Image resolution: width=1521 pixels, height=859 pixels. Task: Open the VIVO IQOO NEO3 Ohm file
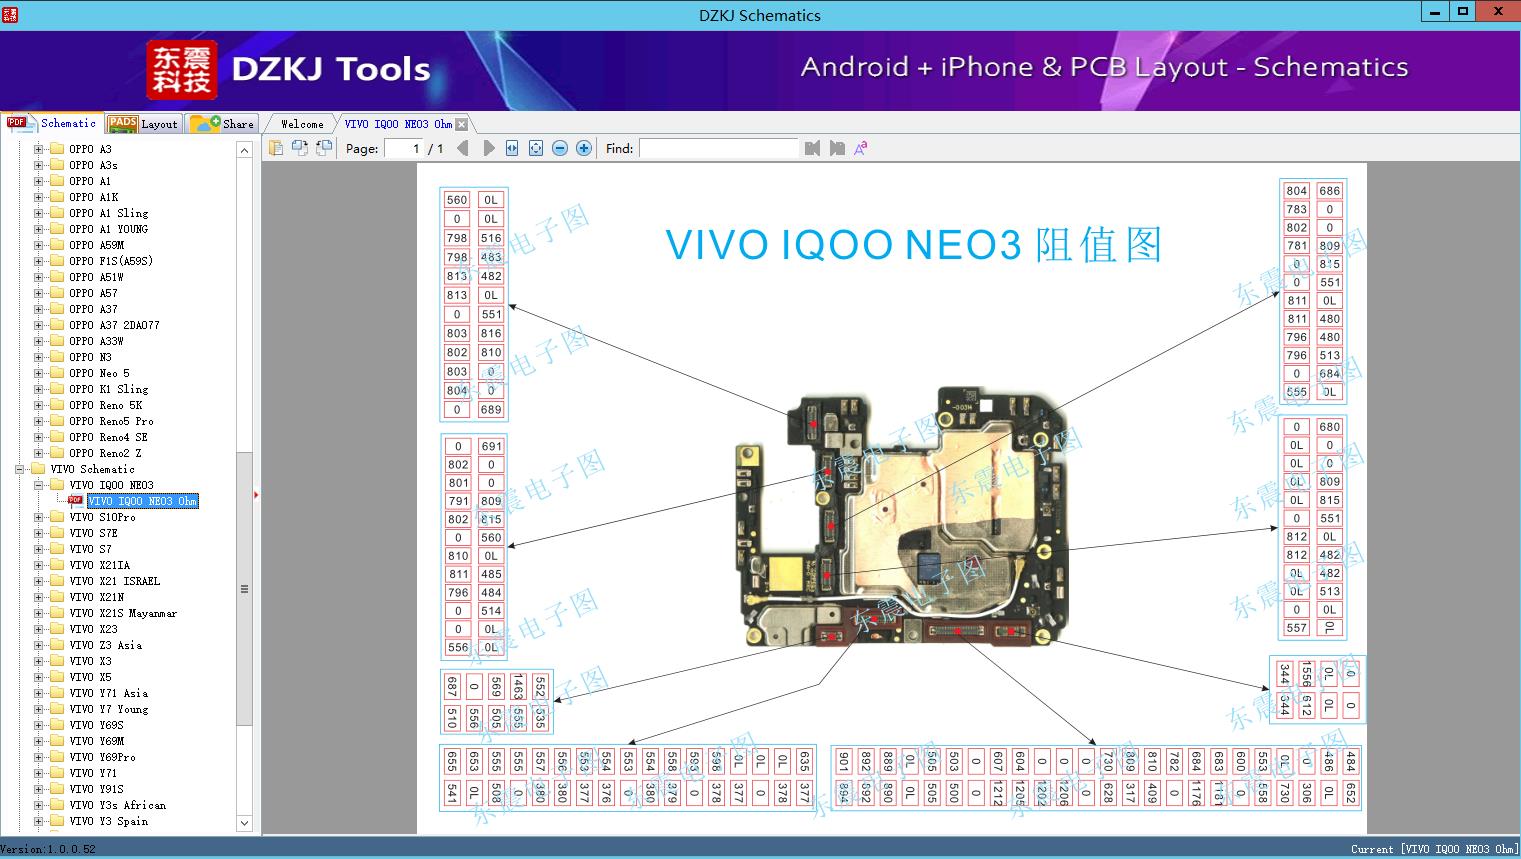(143, 501)
